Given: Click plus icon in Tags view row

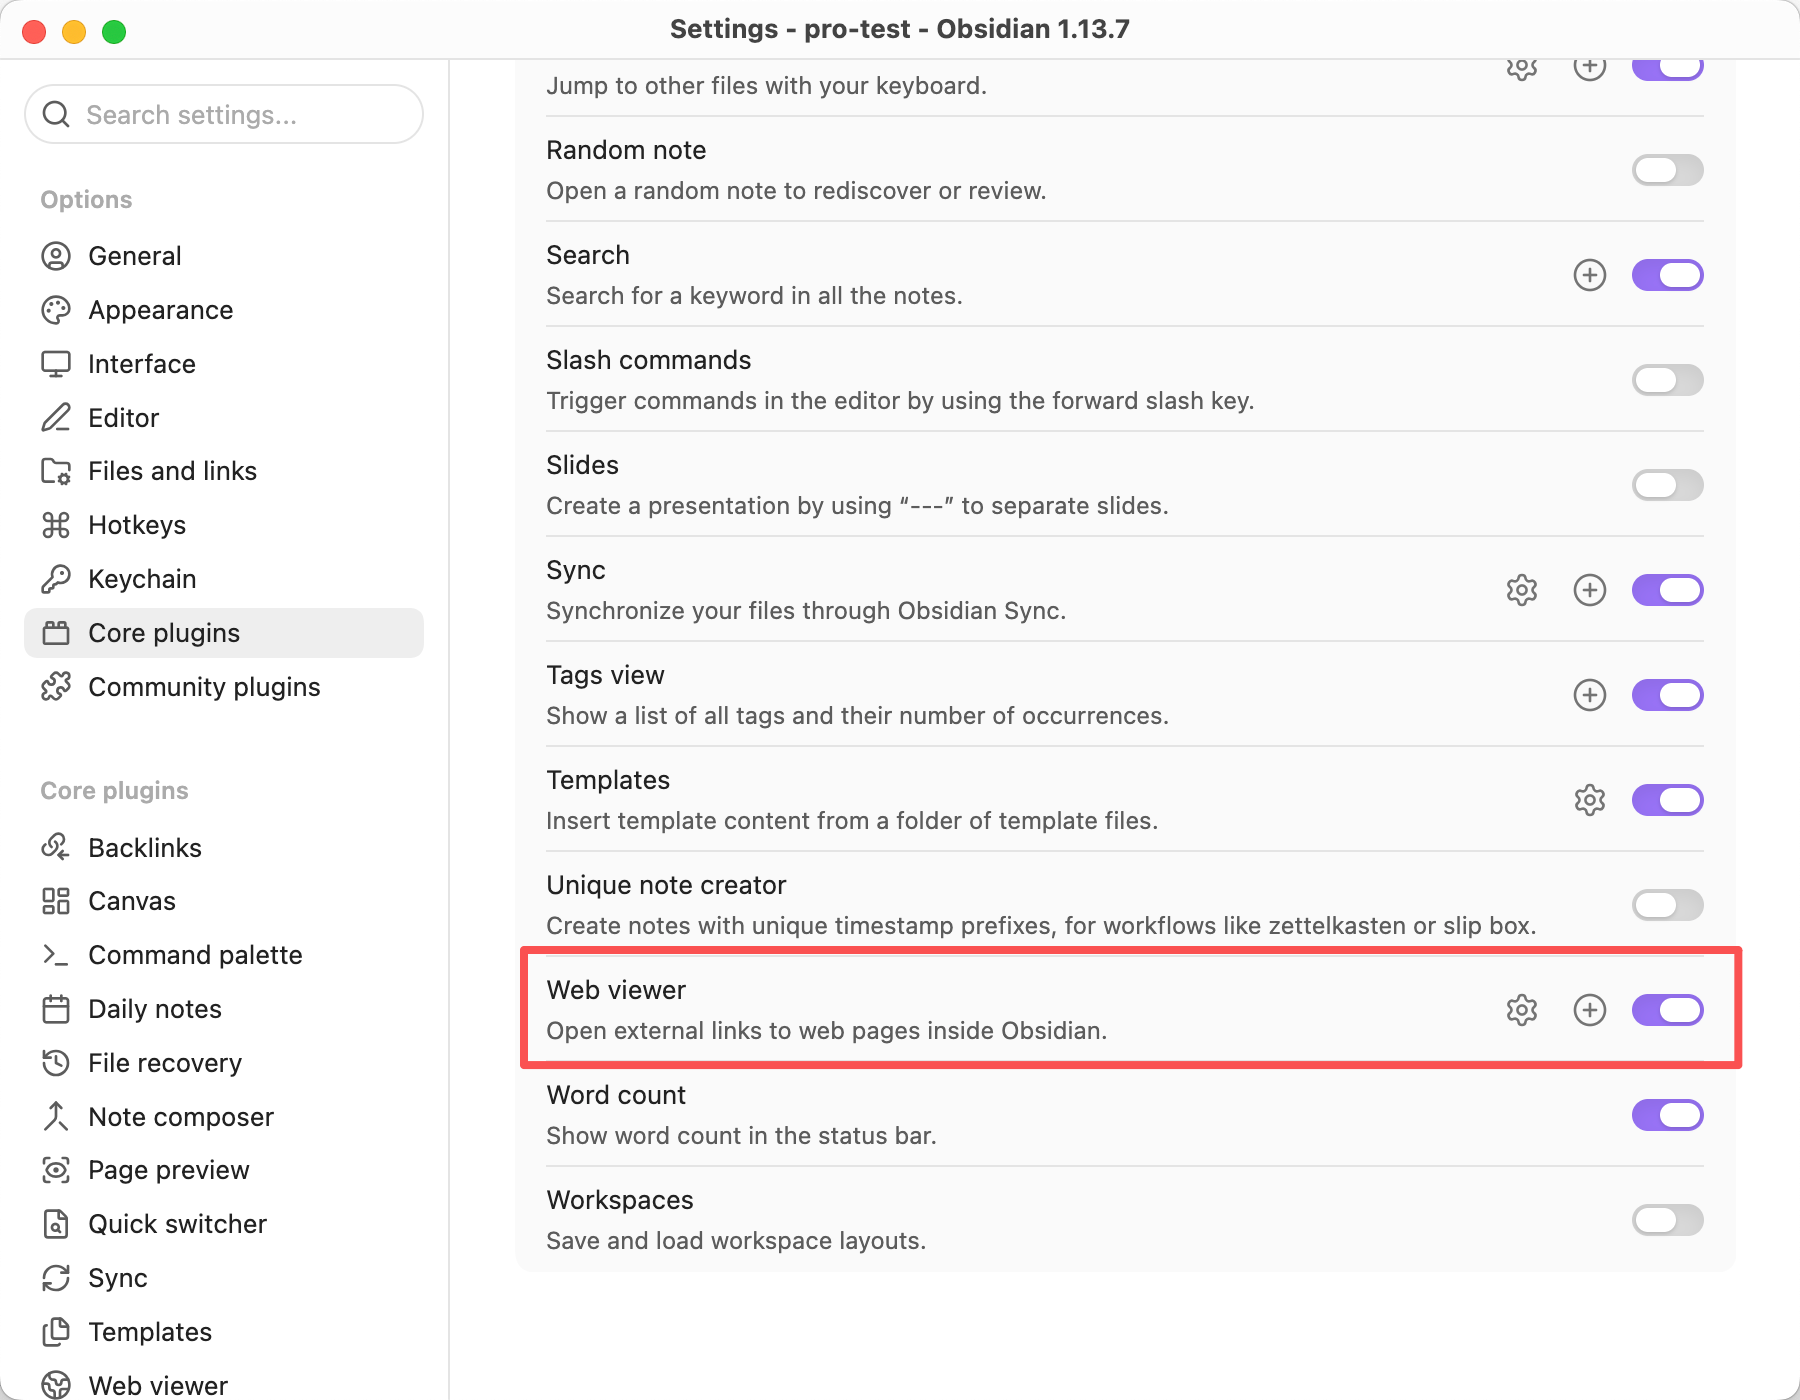Looking at the screenshot, I should point(1589,695).
